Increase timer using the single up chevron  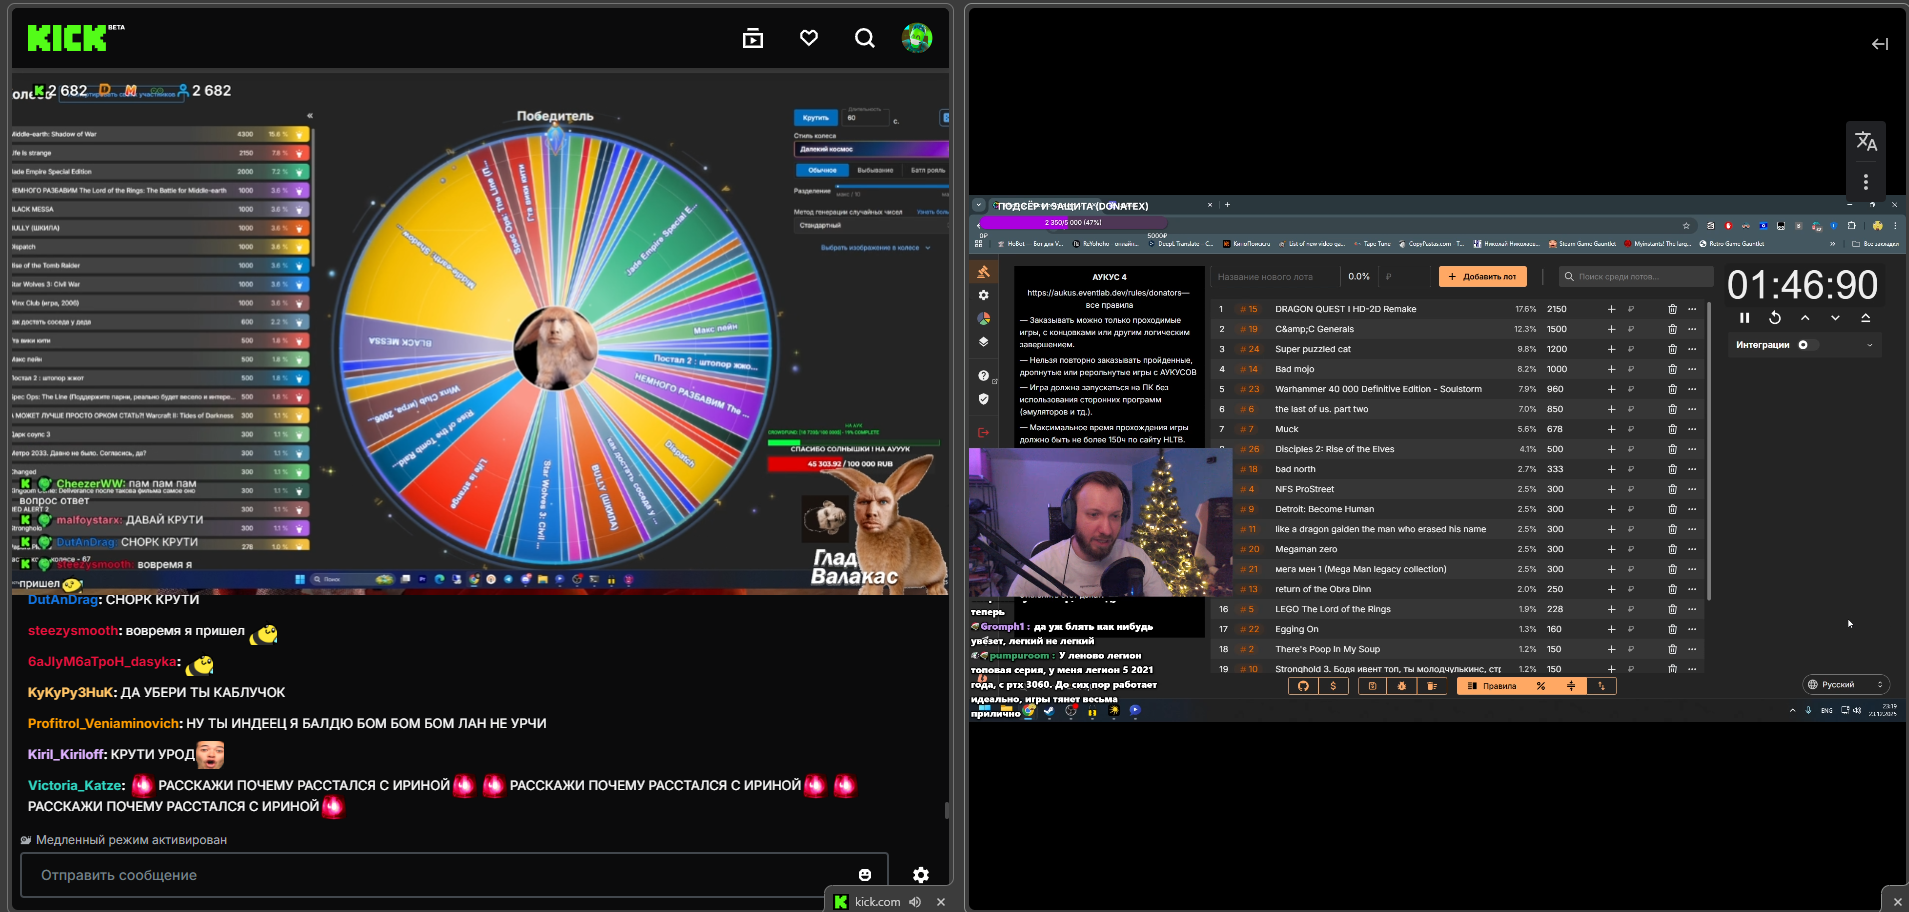[1805, 318]
